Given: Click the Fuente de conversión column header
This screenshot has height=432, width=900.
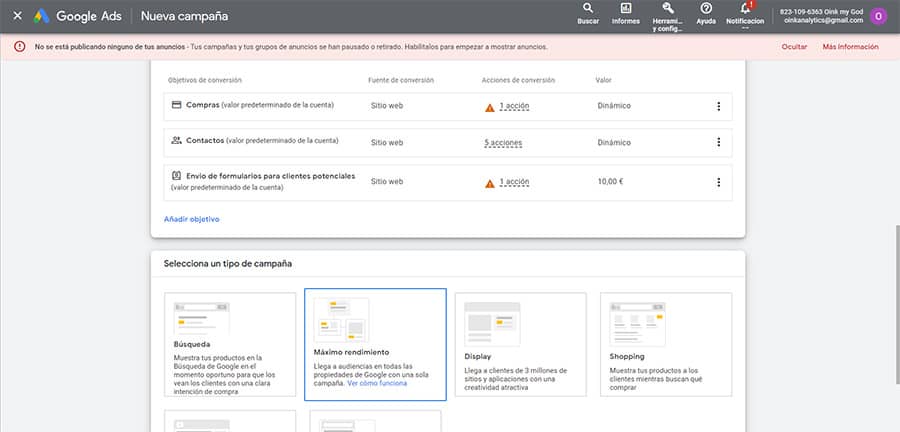Looking at the screenshot, I should [x=401, y=80].
